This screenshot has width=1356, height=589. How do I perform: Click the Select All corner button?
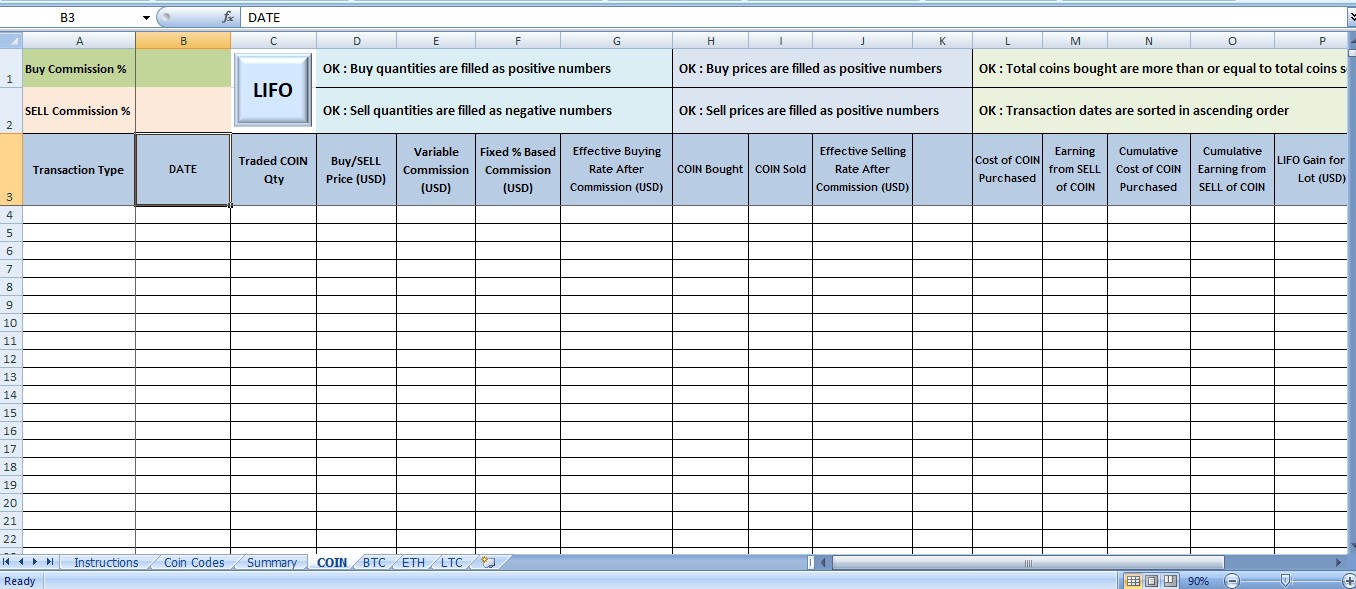tap(11, 41)
